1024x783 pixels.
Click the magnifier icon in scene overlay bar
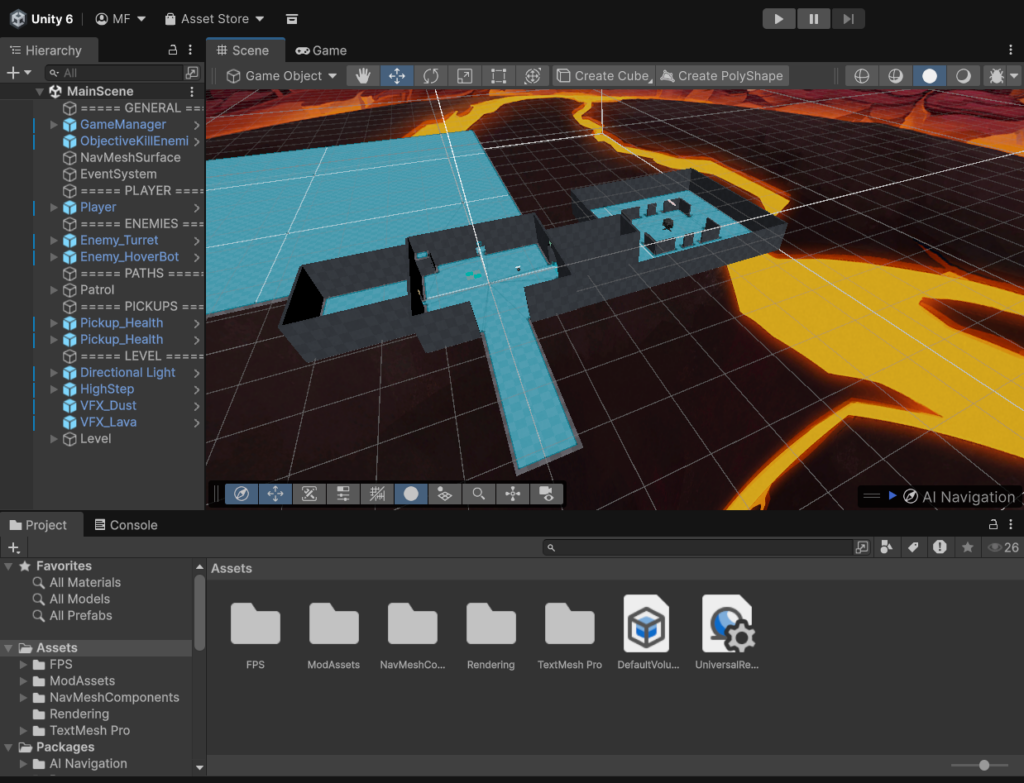479,494
